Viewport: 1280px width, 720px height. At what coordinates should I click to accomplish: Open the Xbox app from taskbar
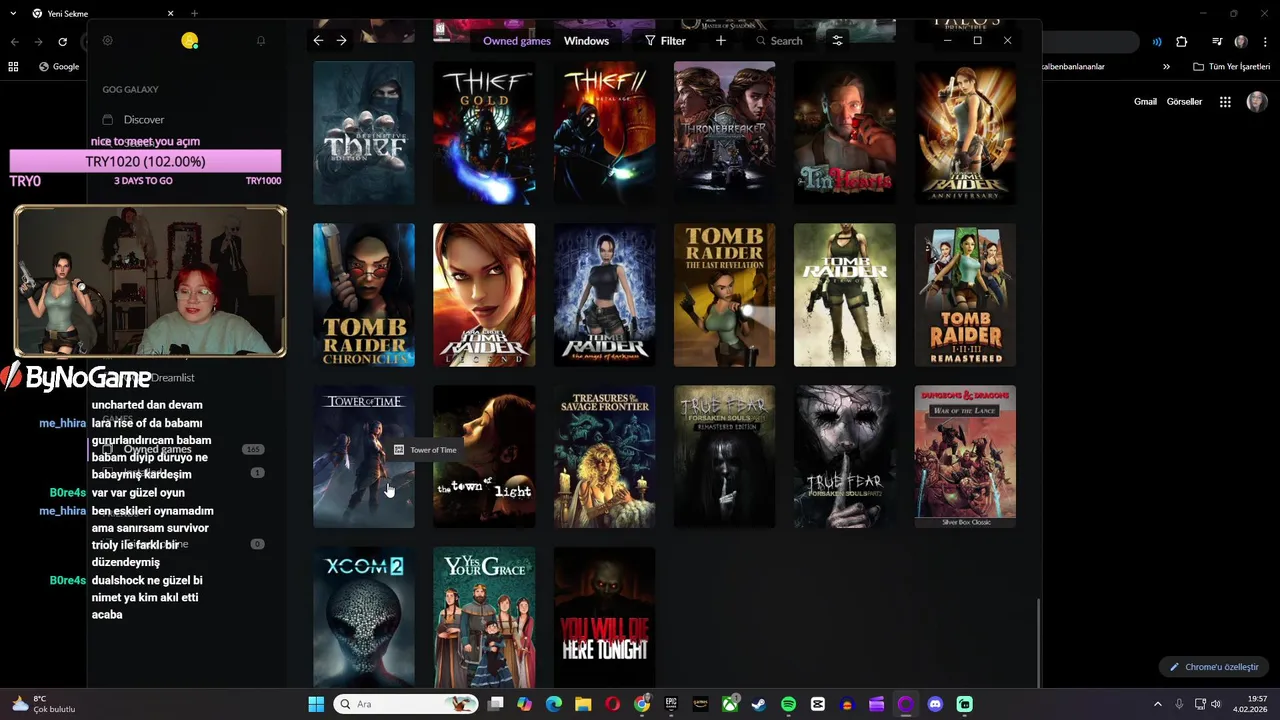[x=730, y=704]
